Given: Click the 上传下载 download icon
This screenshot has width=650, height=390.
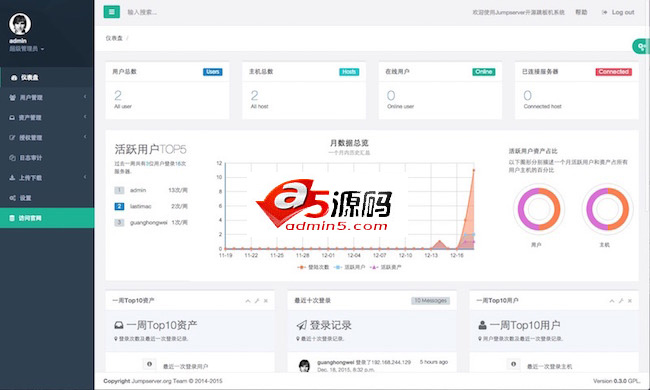Looking at the screenshot, I should click(12, 178).
